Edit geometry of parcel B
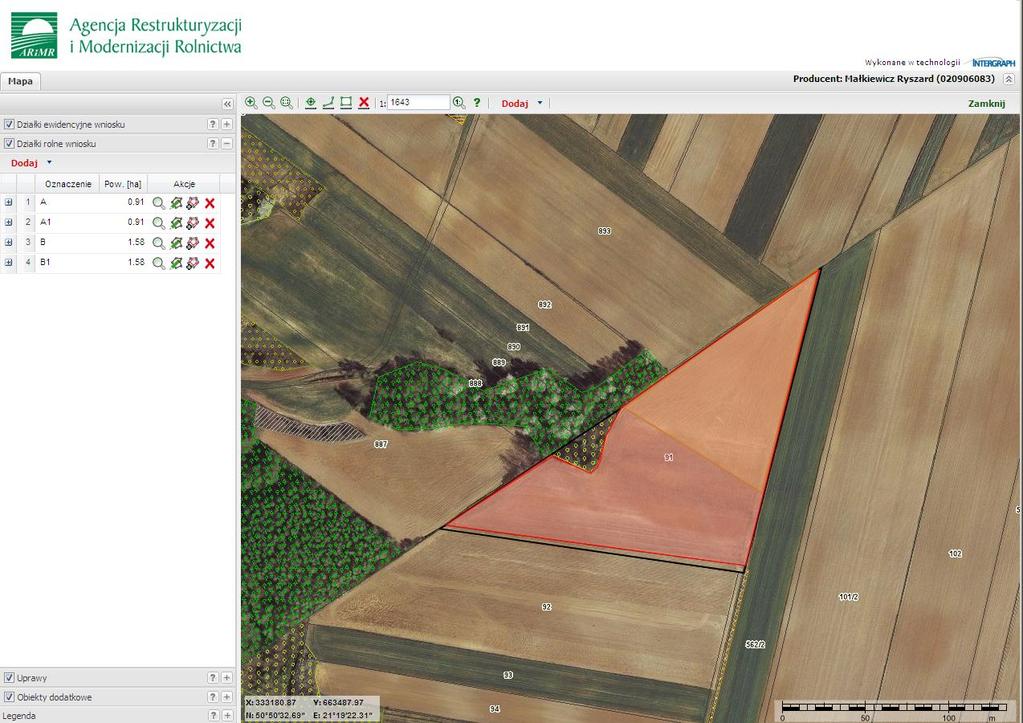The image size is (1023, 723). click(x=176, y=243)
